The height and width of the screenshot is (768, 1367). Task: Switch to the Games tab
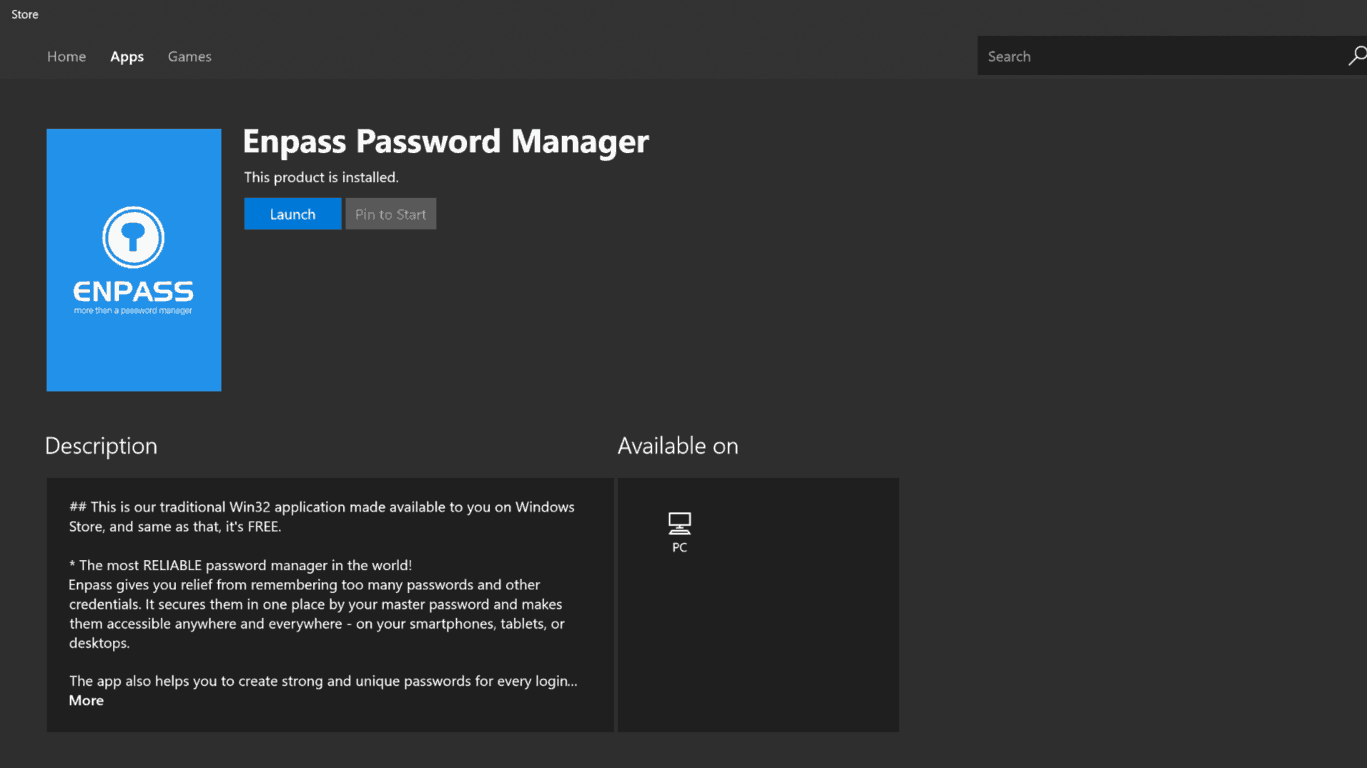pyautogui.click(x=190, y=57)
